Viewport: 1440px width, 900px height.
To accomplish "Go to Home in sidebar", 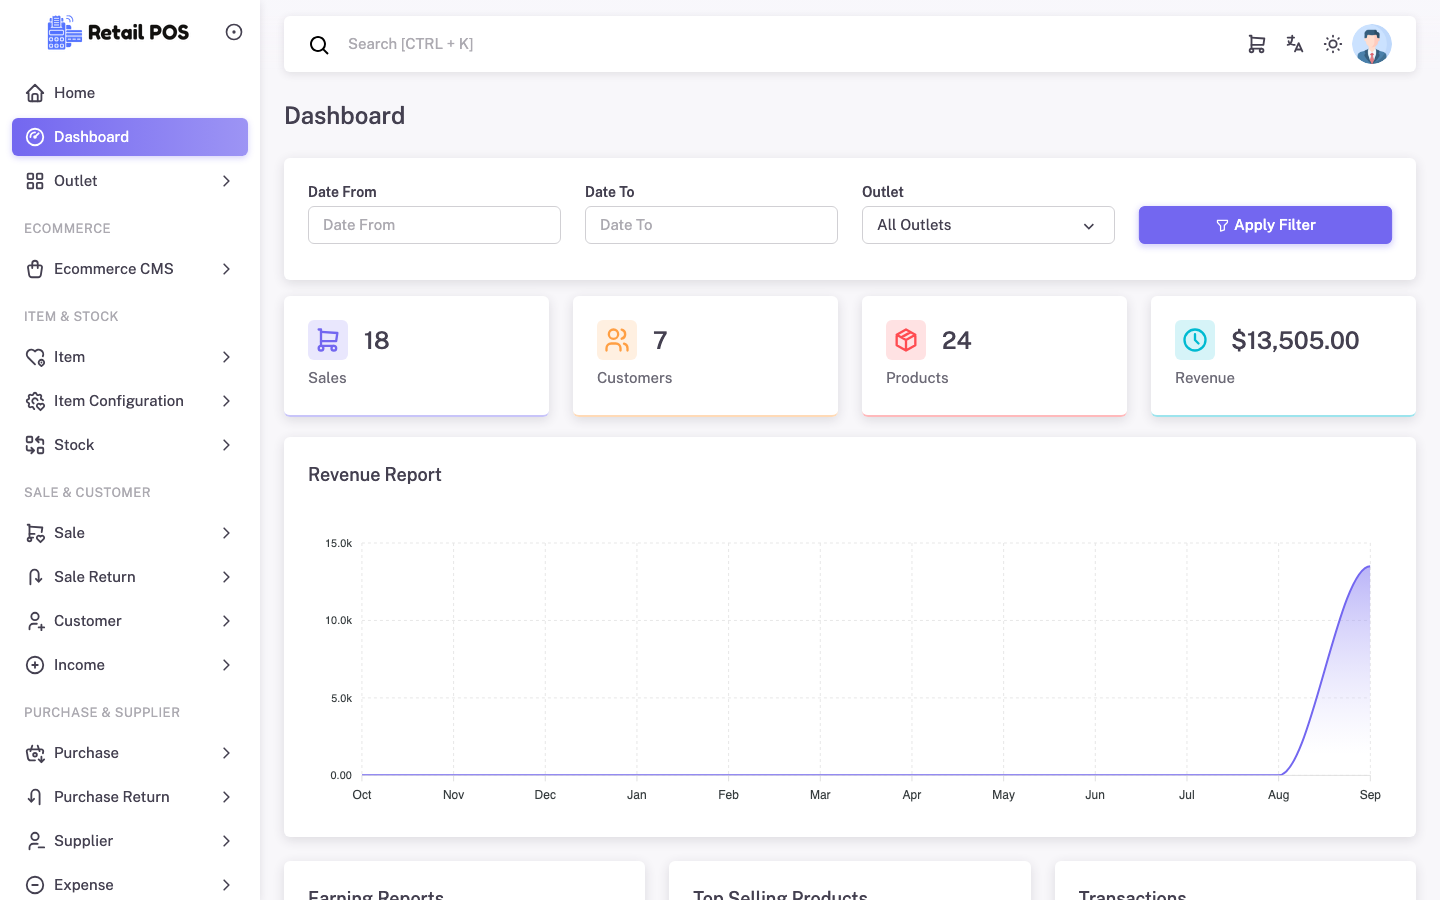I will pyautogui.click(x=130, y=93).
